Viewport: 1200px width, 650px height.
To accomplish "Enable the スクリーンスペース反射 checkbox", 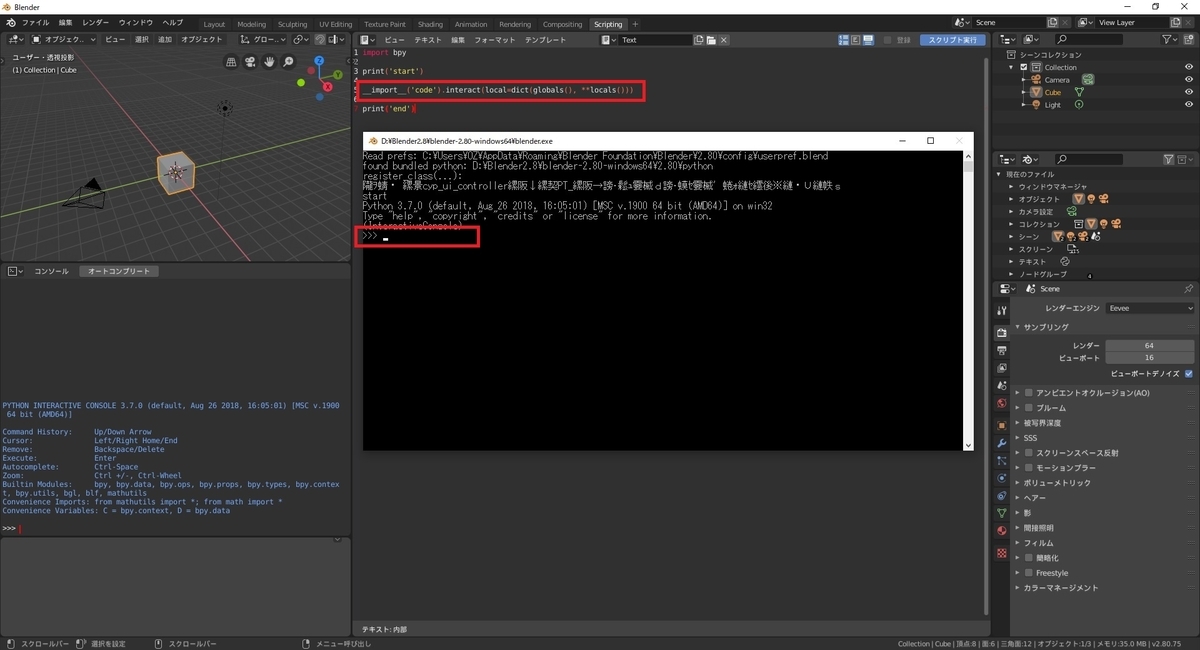I will click(1028, 453).
